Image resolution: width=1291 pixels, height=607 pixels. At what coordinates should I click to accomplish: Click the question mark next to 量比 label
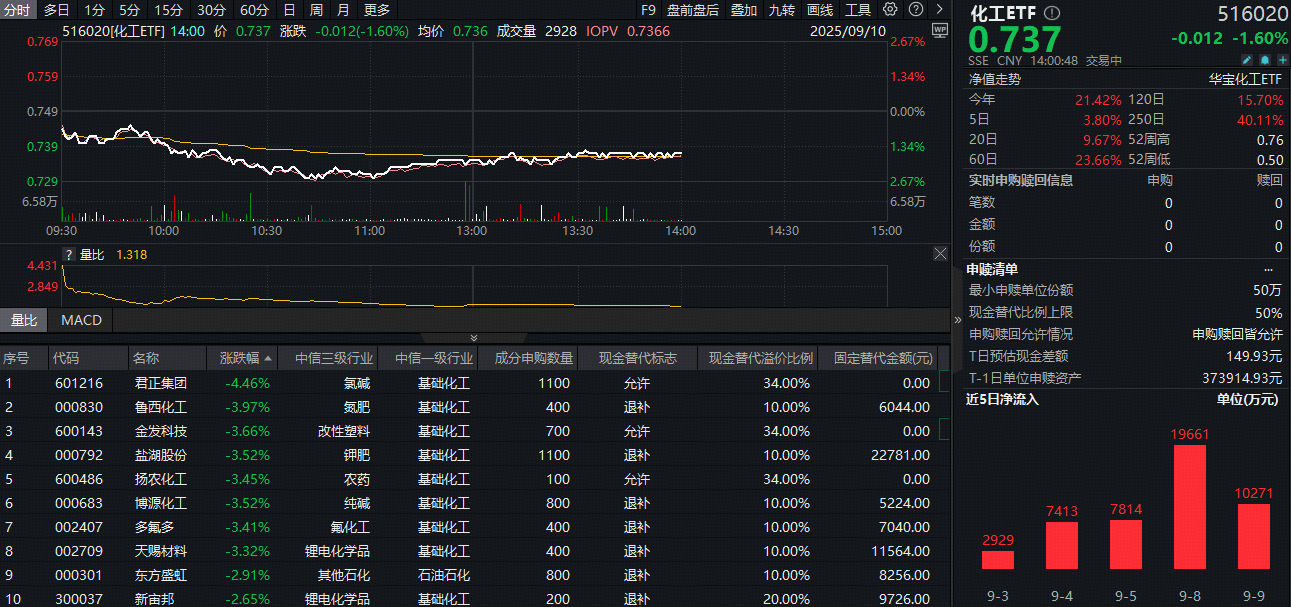click(x=69, y=255)
